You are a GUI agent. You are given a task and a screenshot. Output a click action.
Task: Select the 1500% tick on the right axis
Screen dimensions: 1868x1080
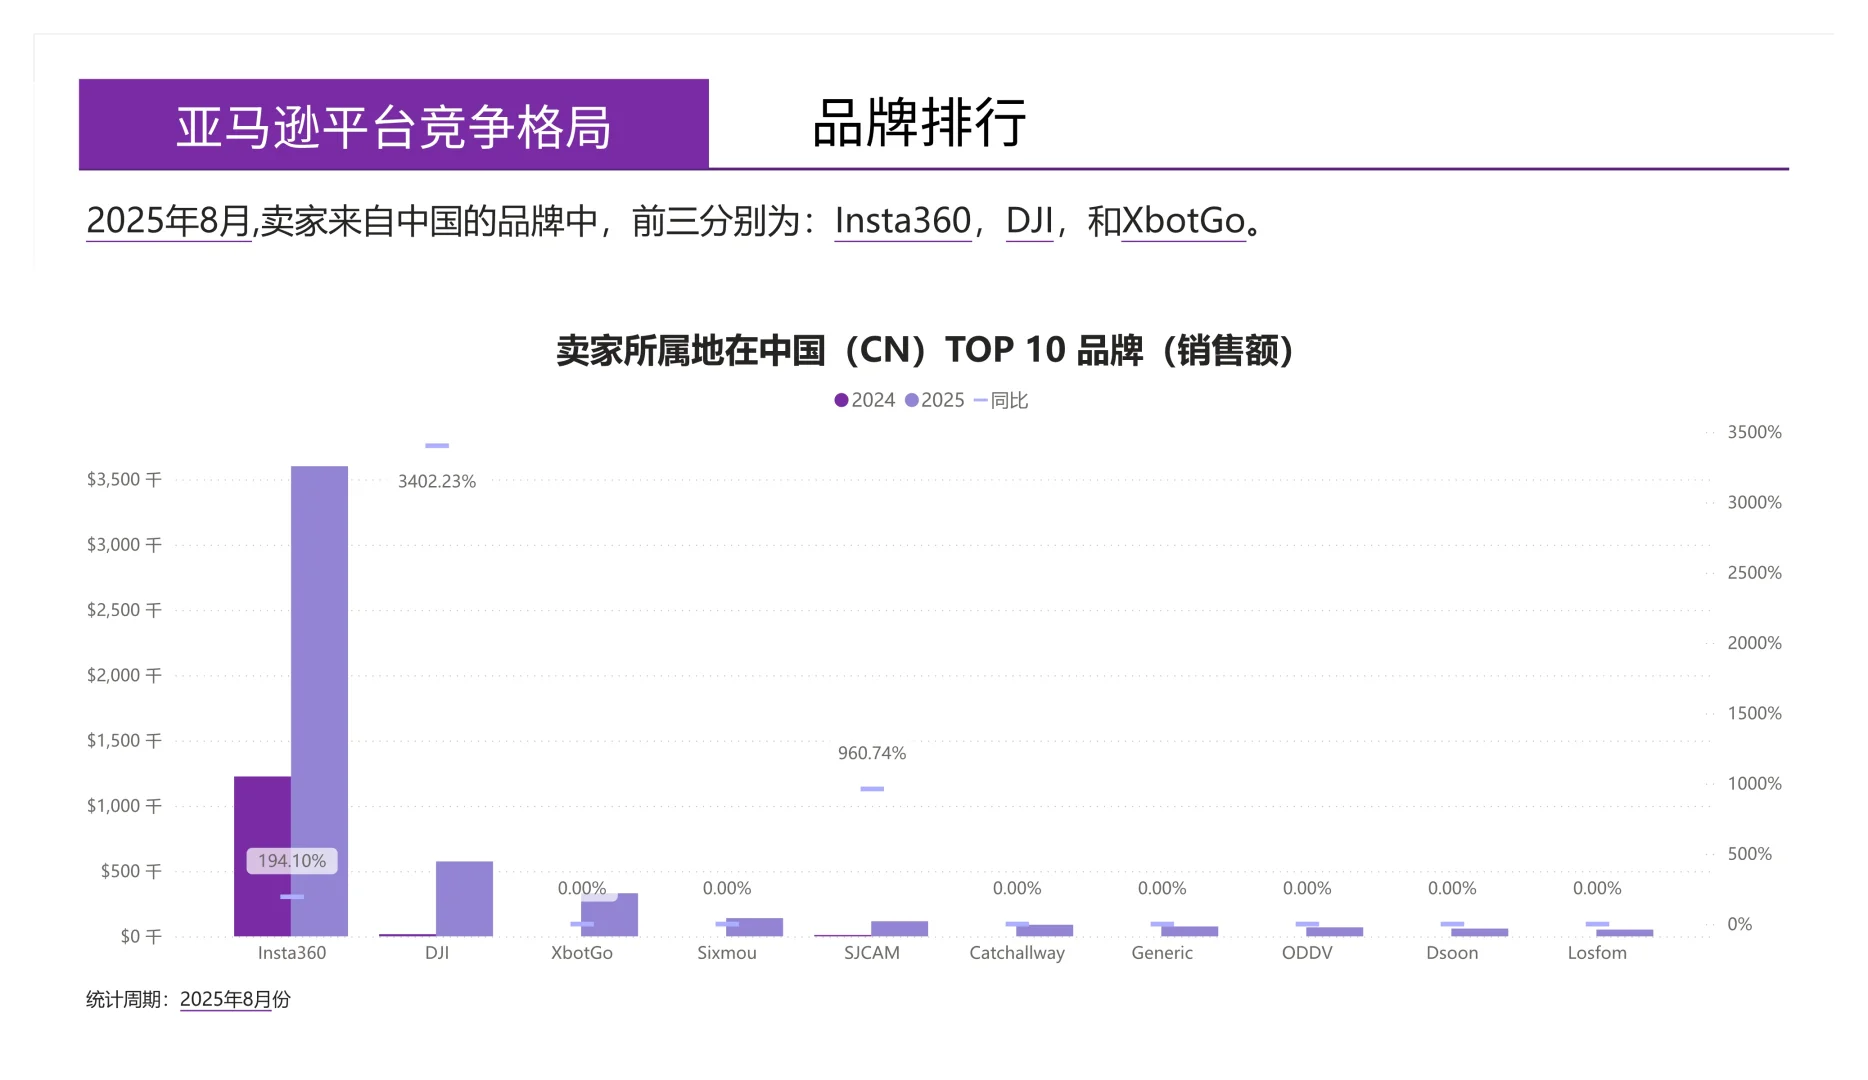pyautogui.click(x=1755, y=713)
